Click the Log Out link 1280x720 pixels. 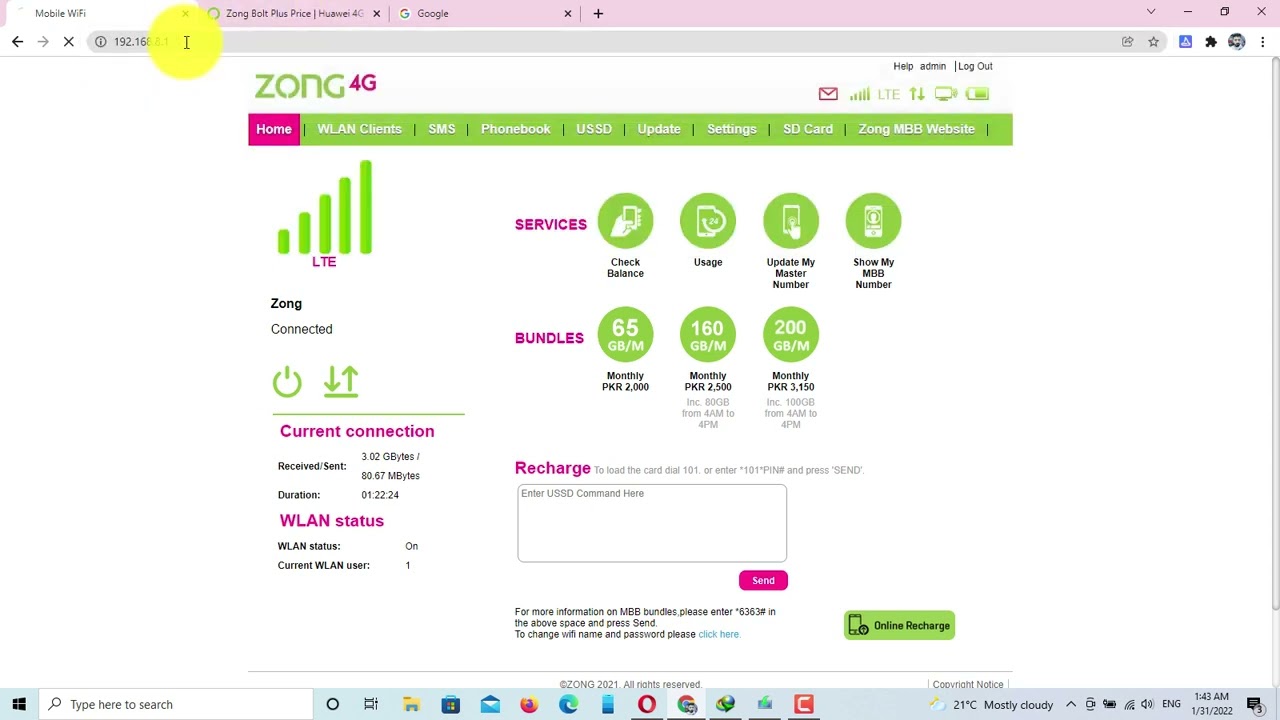point(975,66)
